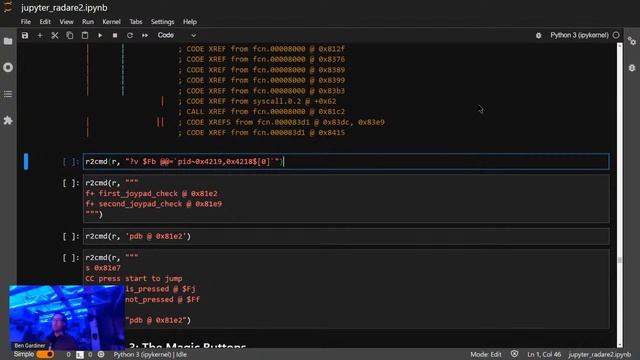
Task: Open the Help menu
Action: pyautogui.click(x=190, y=22)
